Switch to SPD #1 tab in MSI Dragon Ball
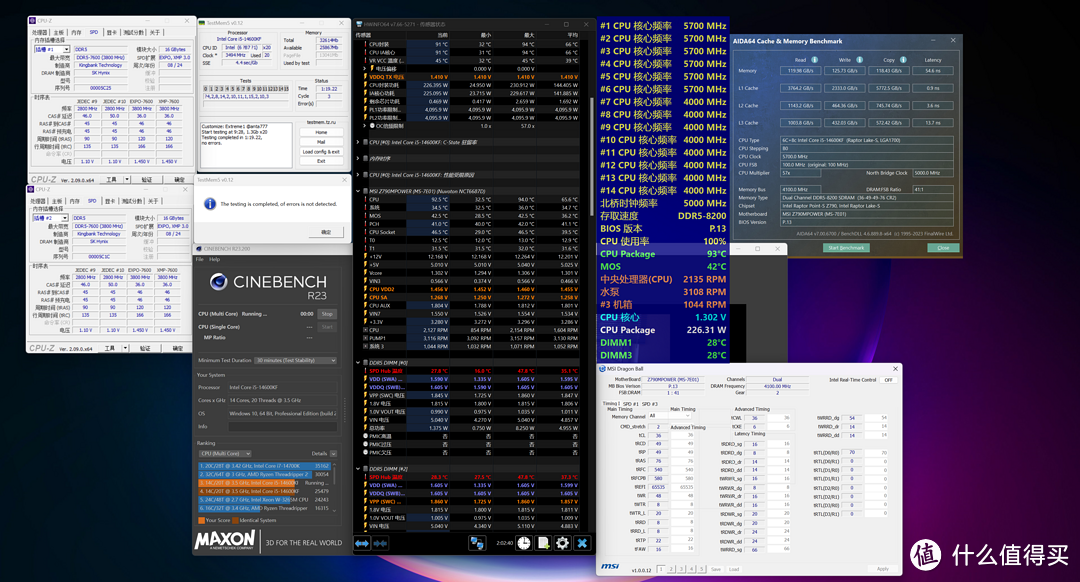Viewport: 1080px width, 582px height. click(631, 404)
